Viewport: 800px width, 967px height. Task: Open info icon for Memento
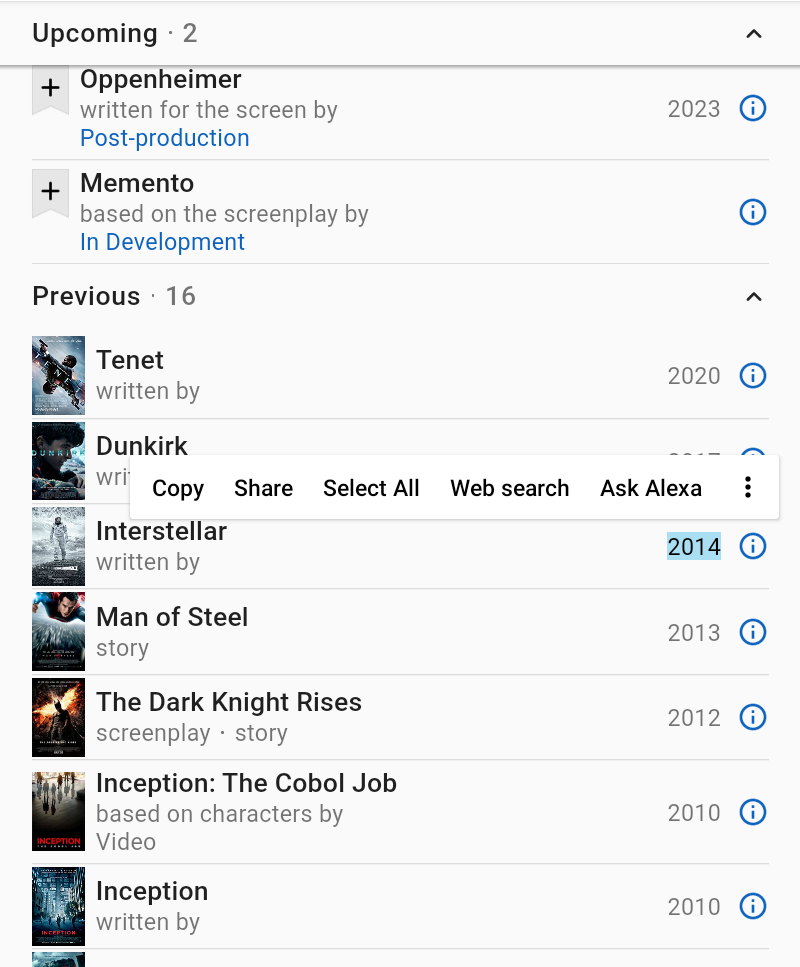752,212
